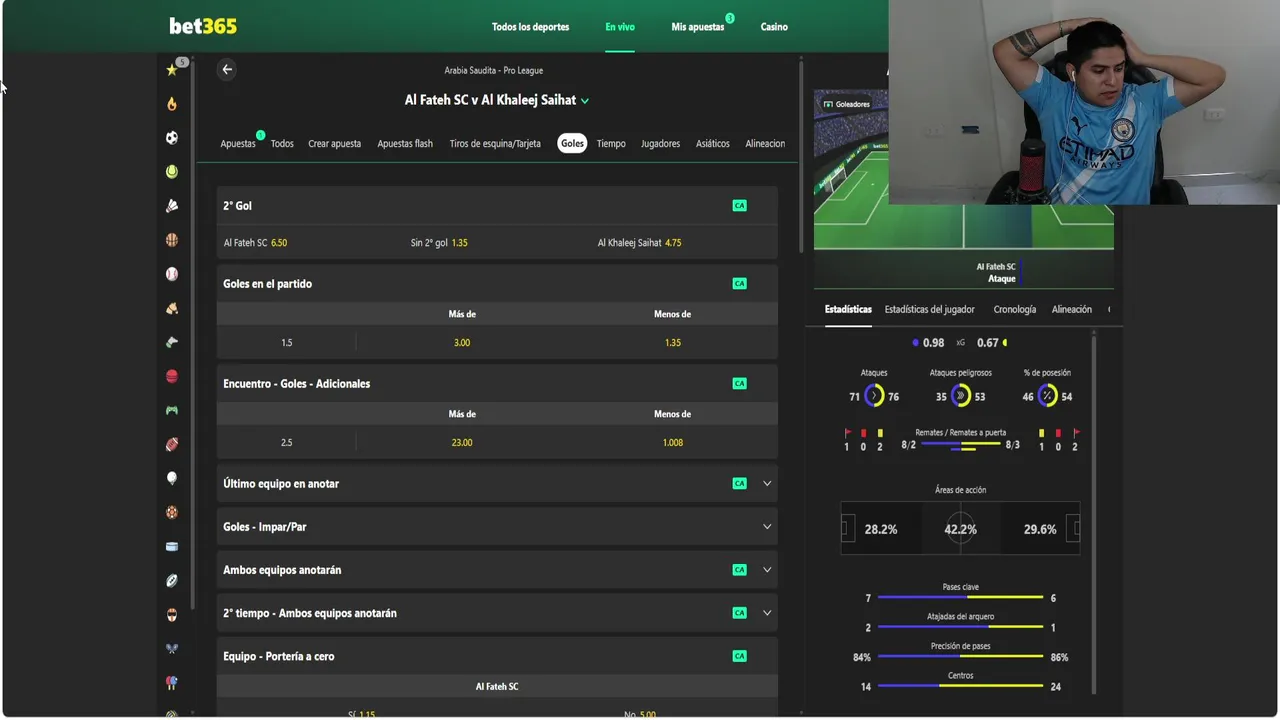The width and height of the screenshot is (1280, 720).
Task: Open the Cronología stats tab
Action: click(1014, 310)
